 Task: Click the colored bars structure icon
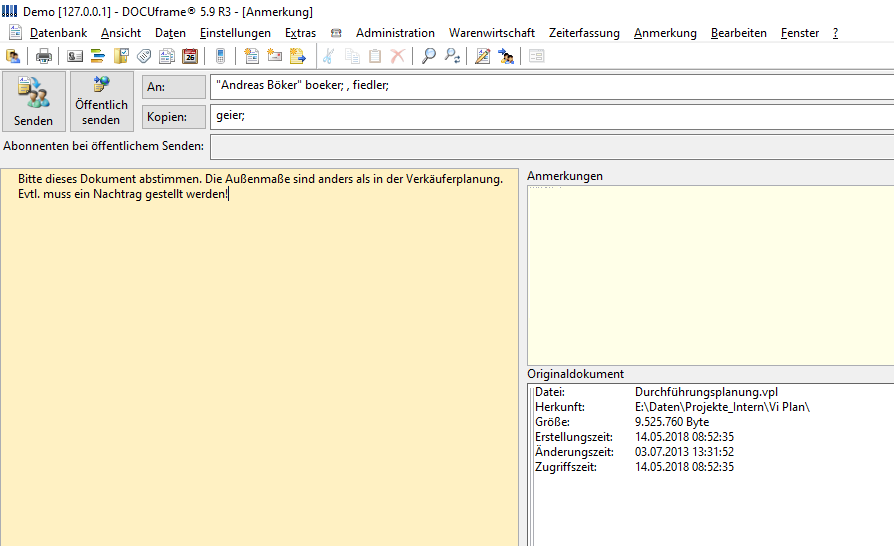97,56
